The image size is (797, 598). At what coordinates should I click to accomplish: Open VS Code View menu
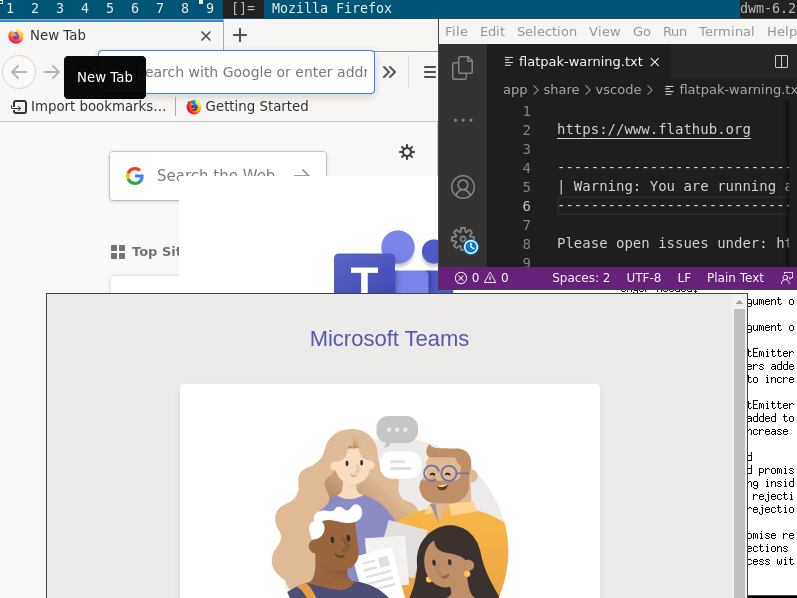(x=604, y=32)
